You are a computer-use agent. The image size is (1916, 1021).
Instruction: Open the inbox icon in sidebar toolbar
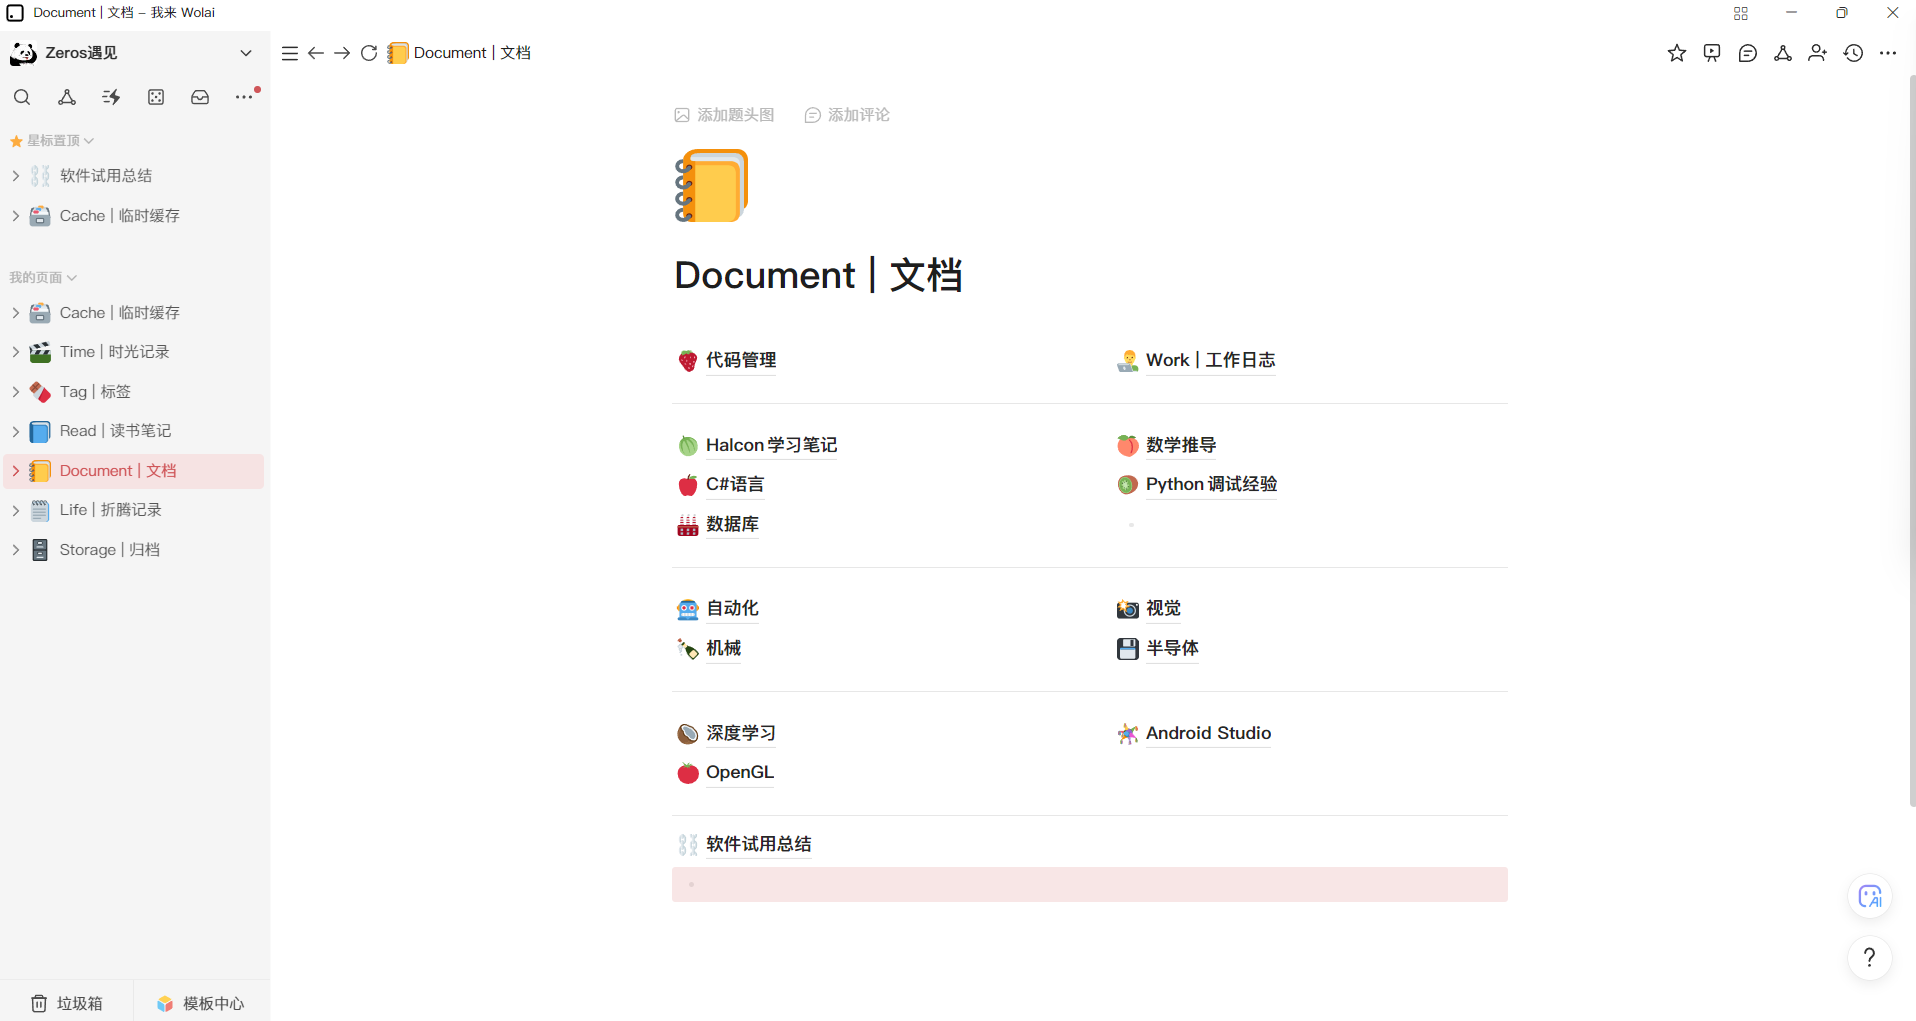(x=200, y=97)
